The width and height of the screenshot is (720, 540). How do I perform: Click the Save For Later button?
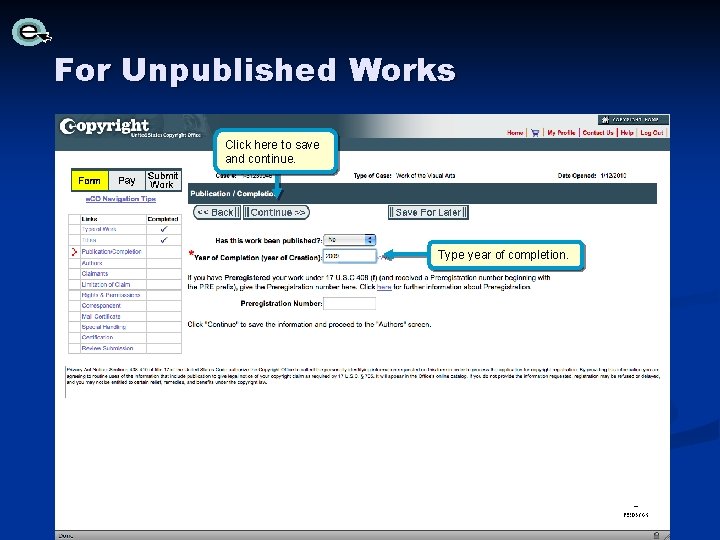click(x=428, y=212)
